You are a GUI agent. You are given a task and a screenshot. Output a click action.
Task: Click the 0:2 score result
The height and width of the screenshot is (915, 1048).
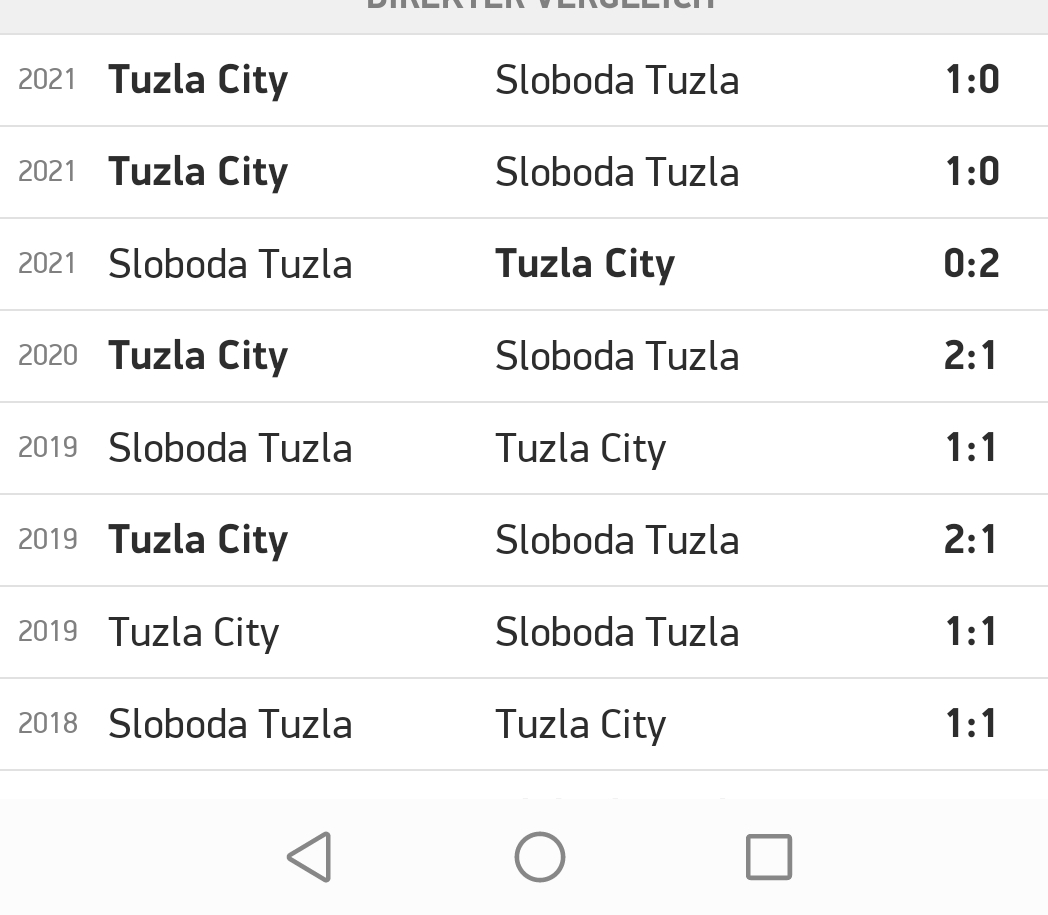971,263
